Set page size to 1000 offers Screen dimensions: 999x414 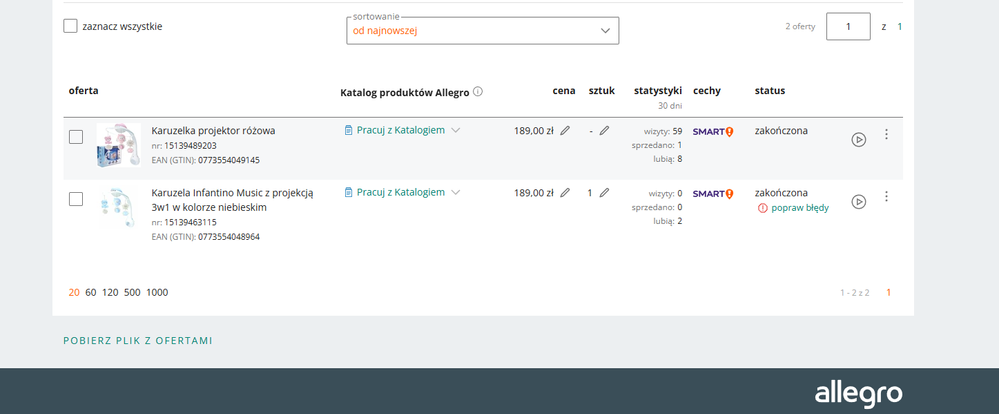157,293
